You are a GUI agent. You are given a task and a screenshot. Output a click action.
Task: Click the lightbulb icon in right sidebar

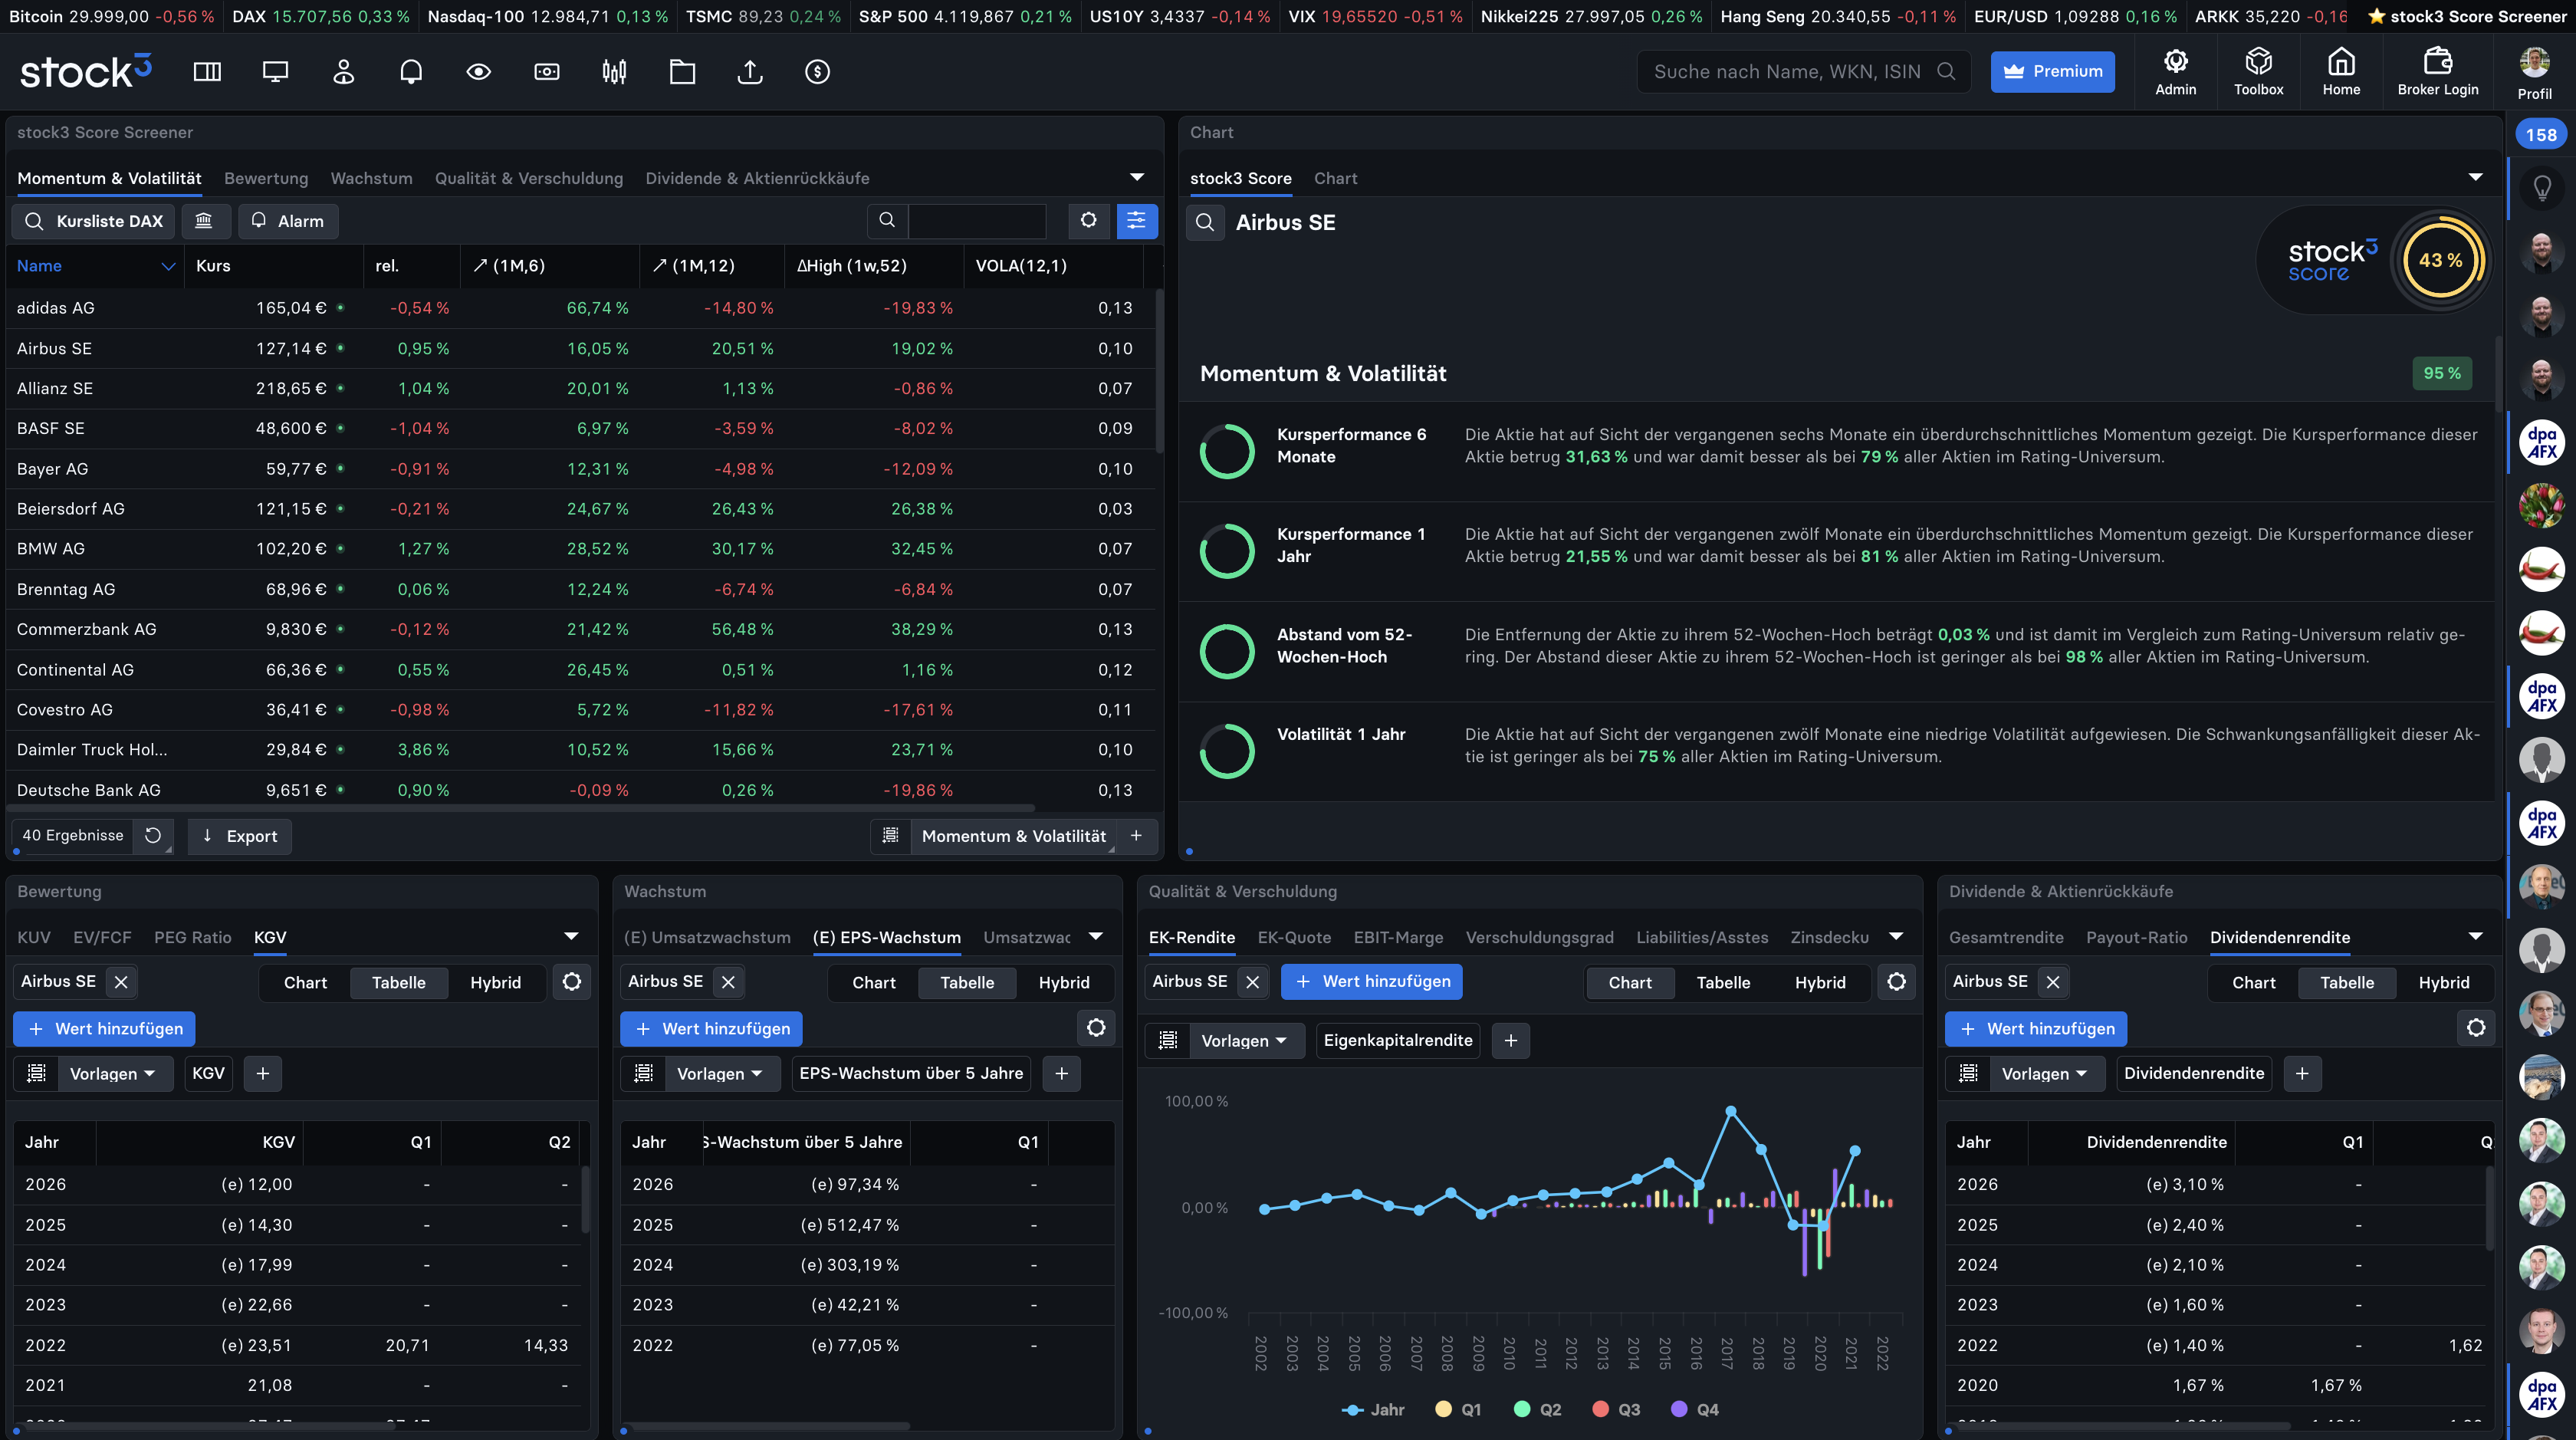coord(2541,187)
